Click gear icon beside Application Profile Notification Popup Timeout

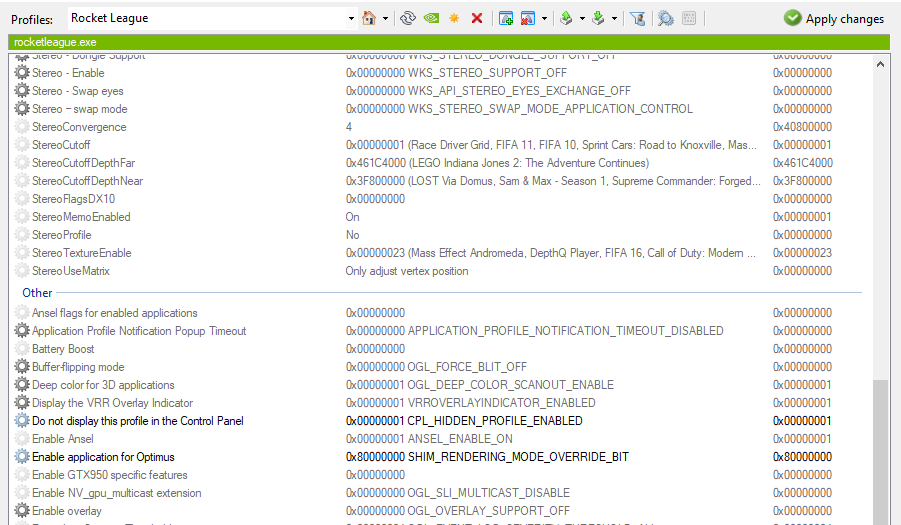tap(22, 331)
